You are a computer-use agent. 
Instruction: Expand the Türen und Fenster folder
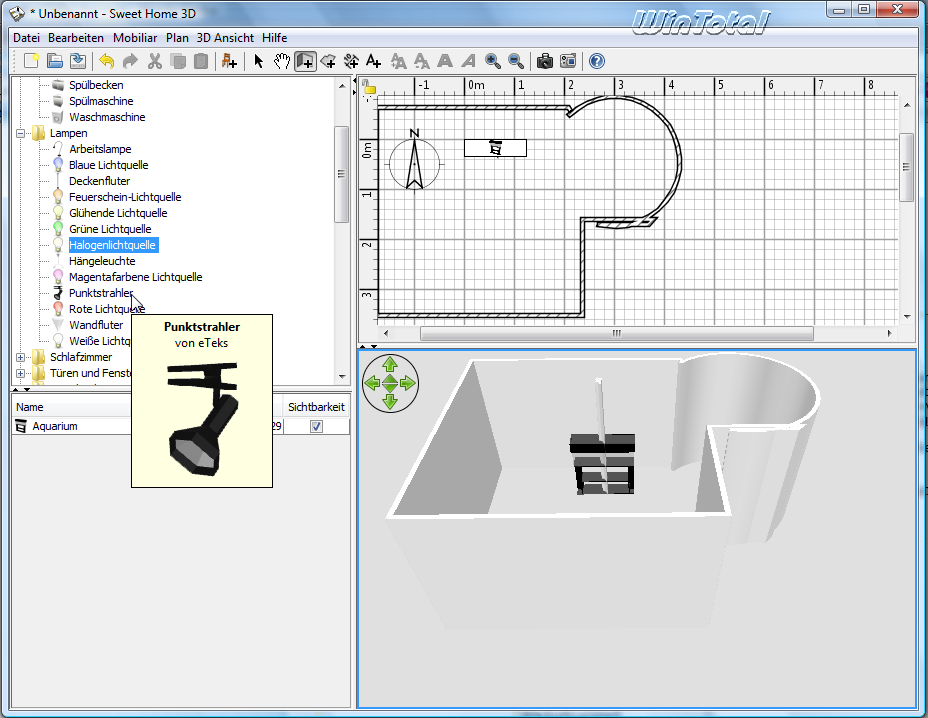coord(21,373)
